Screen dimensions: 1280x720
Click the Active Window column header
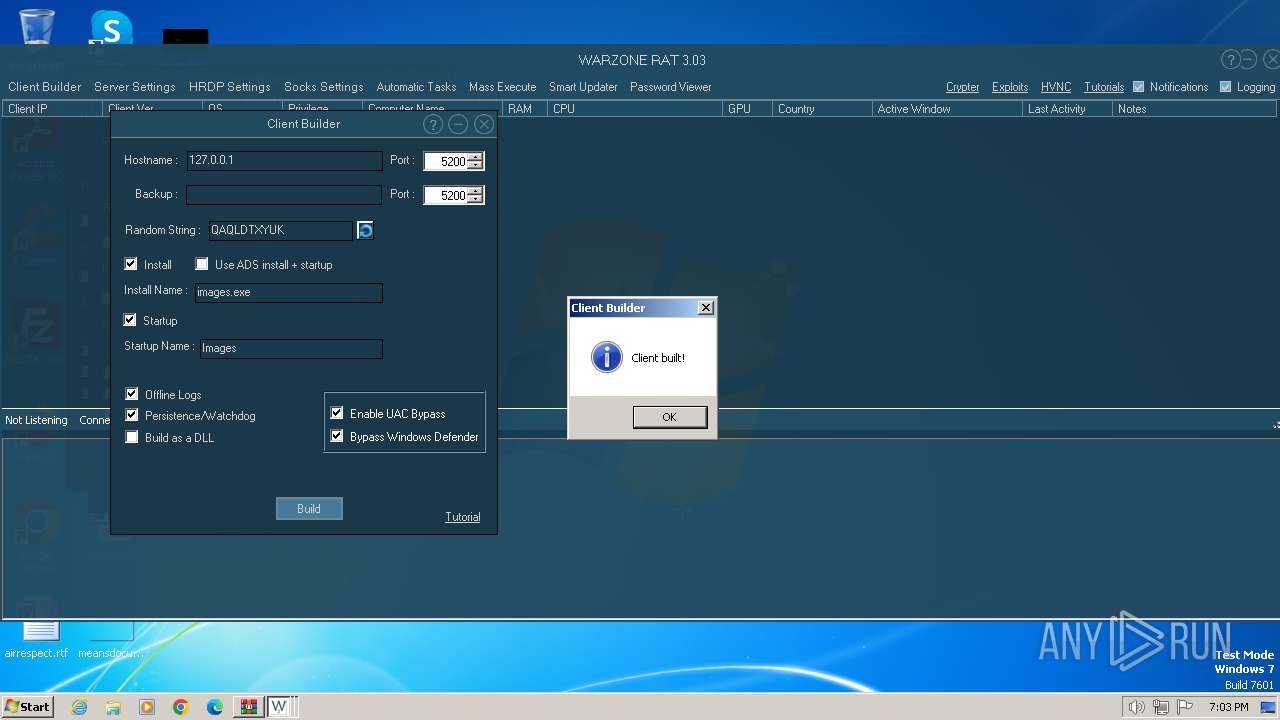(947, 109)
